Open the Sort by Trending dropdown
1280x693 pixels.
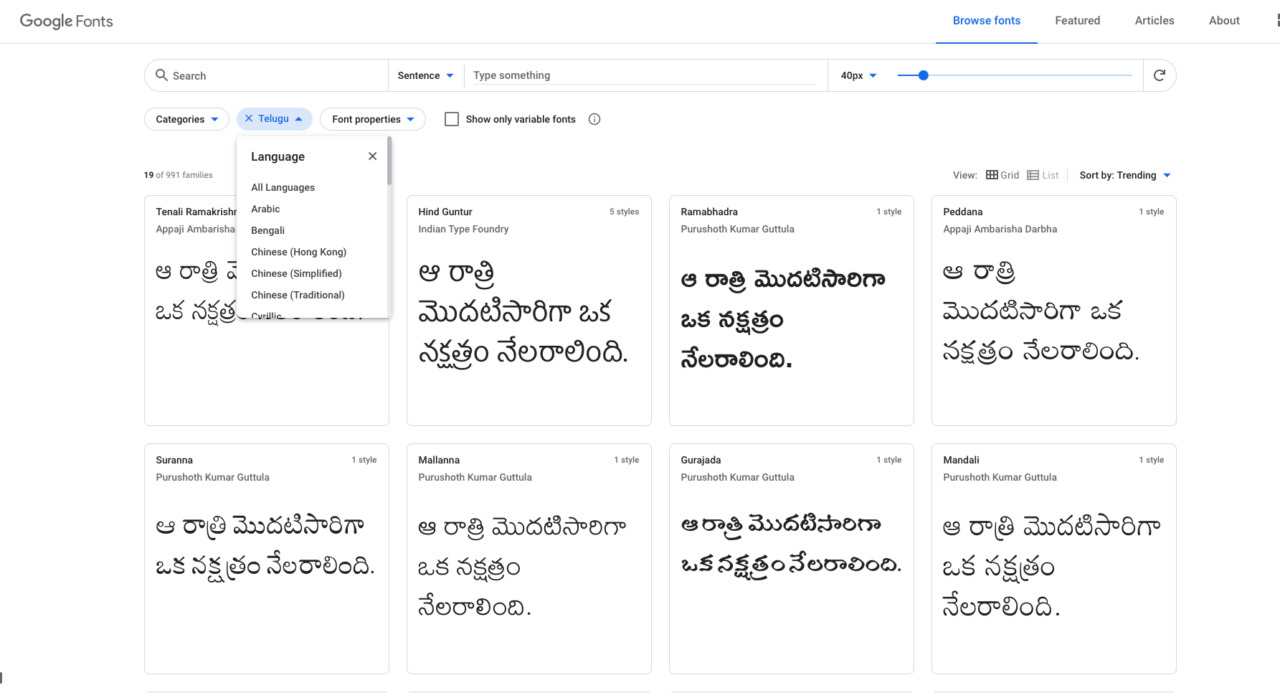click(x=1125, y=175)
